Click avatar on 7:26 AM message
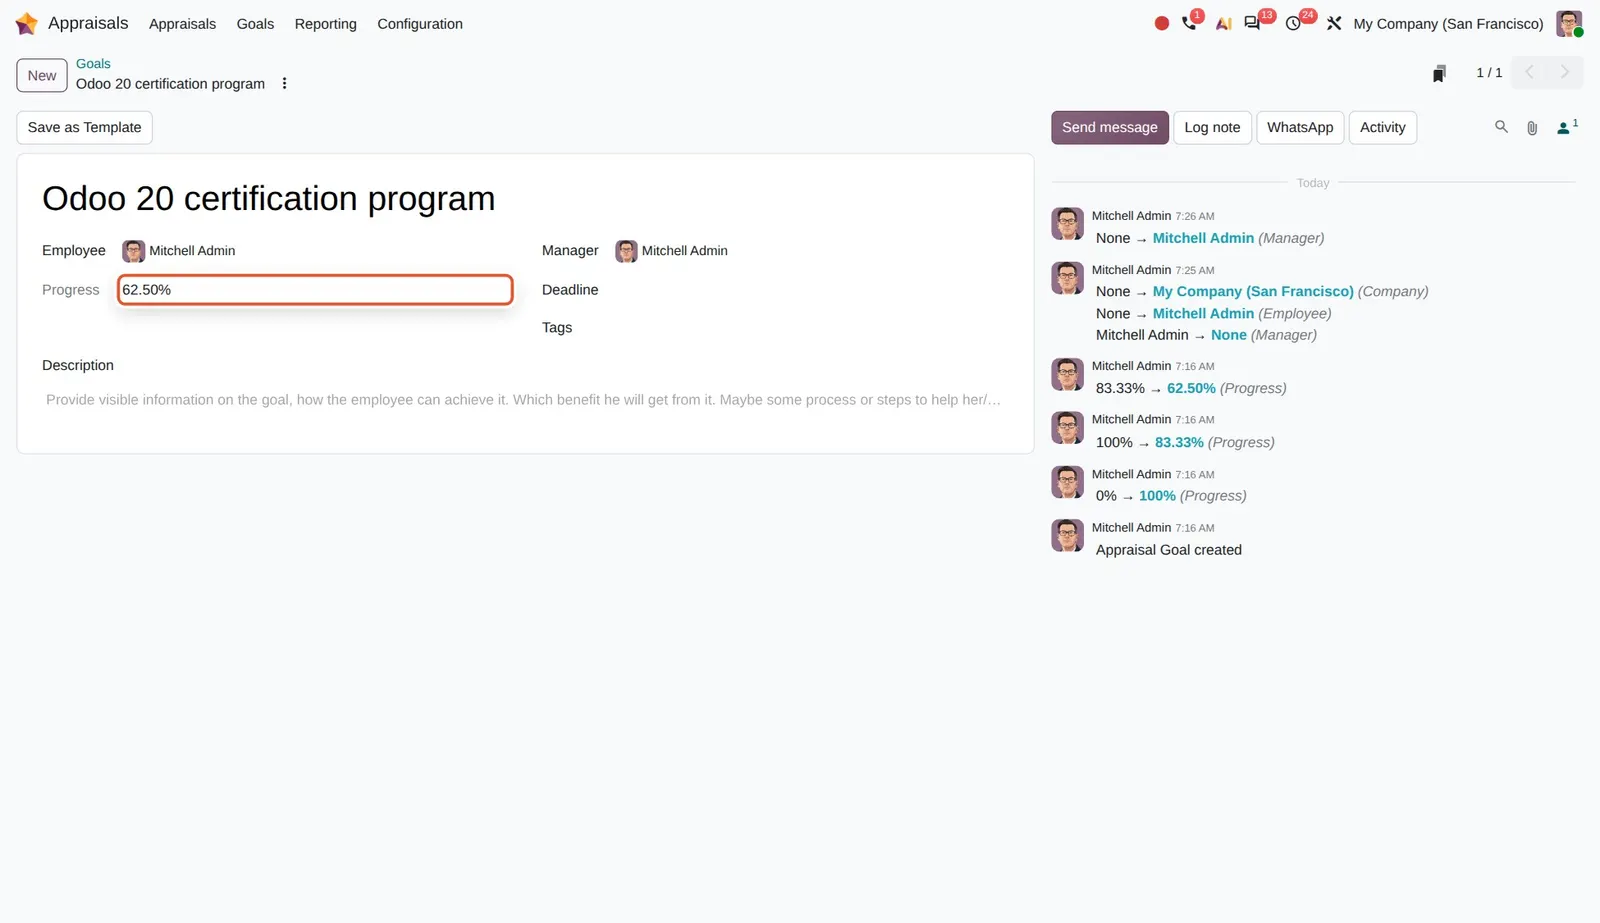 tap(1067, 224)
